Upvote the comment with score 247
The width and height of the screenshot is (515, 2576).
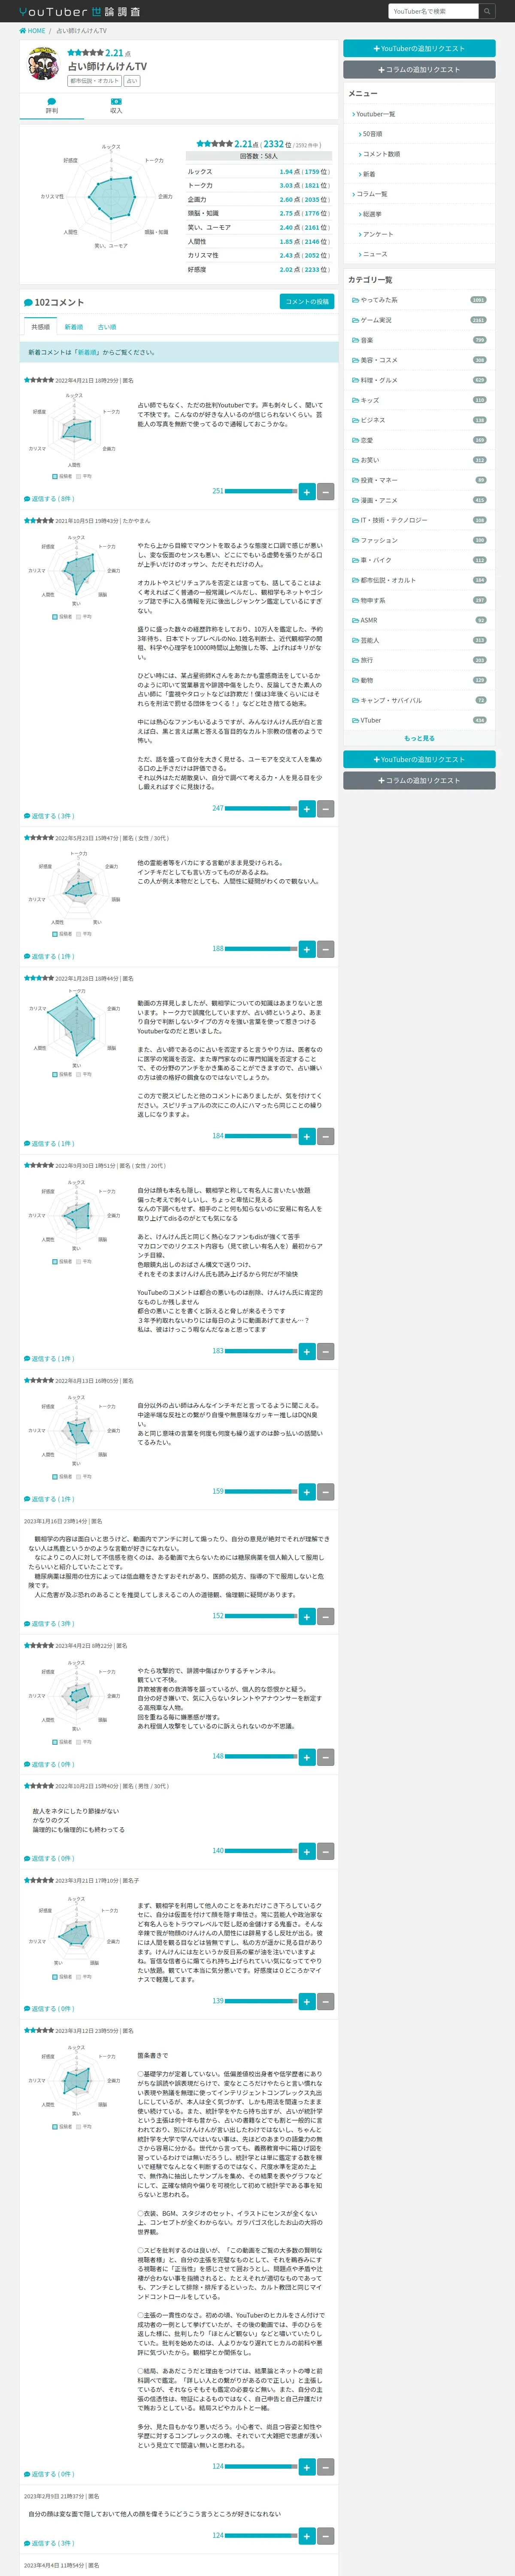click(x=307, y=808)
